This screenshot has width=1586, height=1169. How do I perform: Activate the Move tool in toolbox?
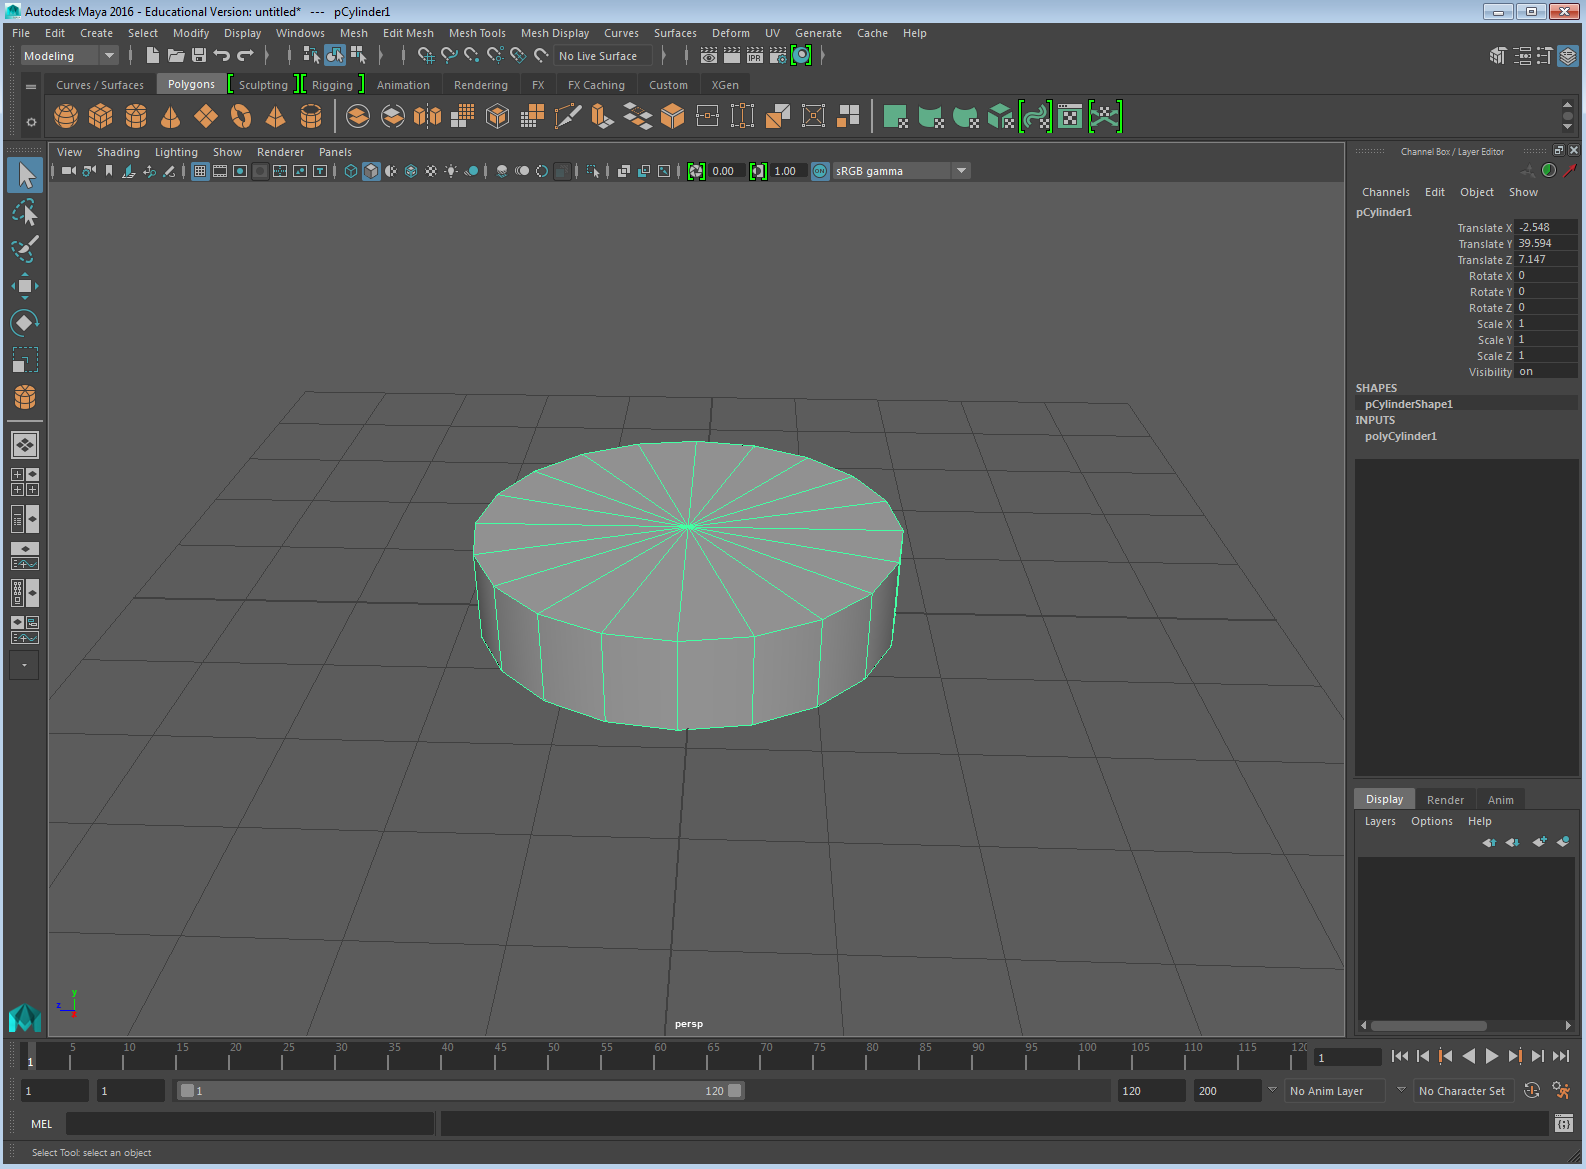tap(25, 286)
